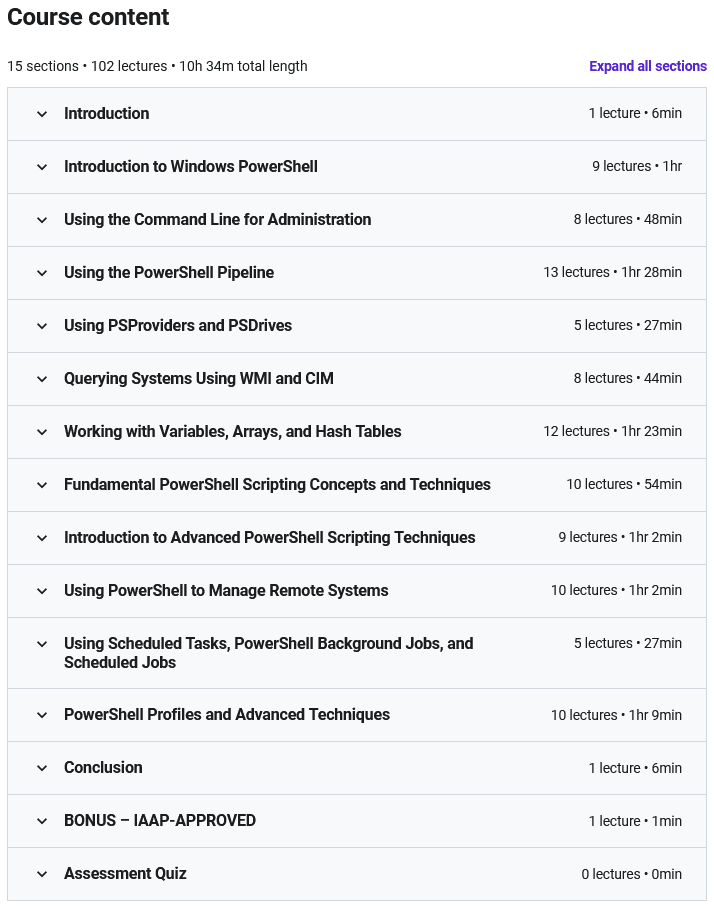The height and width of the screenshot is (908, 714).
Task: Click the Querying Systems Using WMI and CIM title
Action: pos(198,379)
